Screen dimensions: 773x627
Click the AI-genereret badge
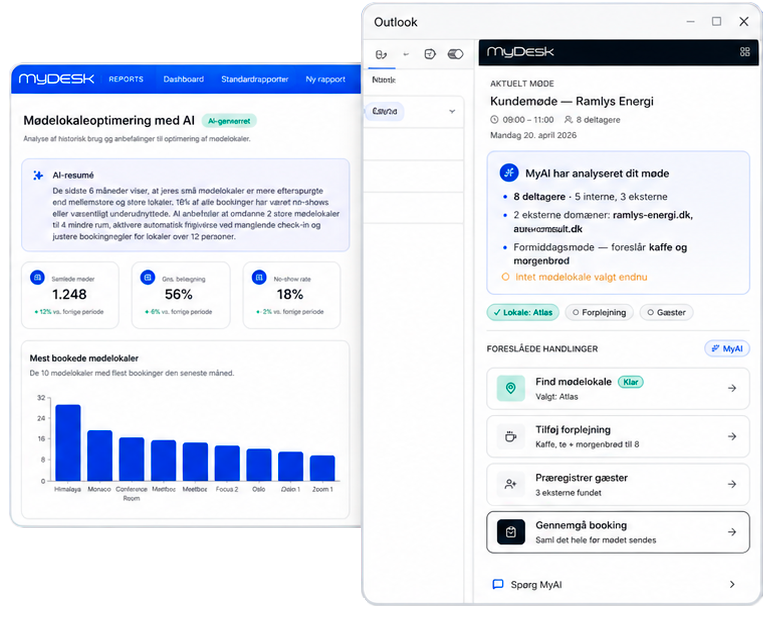click(x=229, y=121)
